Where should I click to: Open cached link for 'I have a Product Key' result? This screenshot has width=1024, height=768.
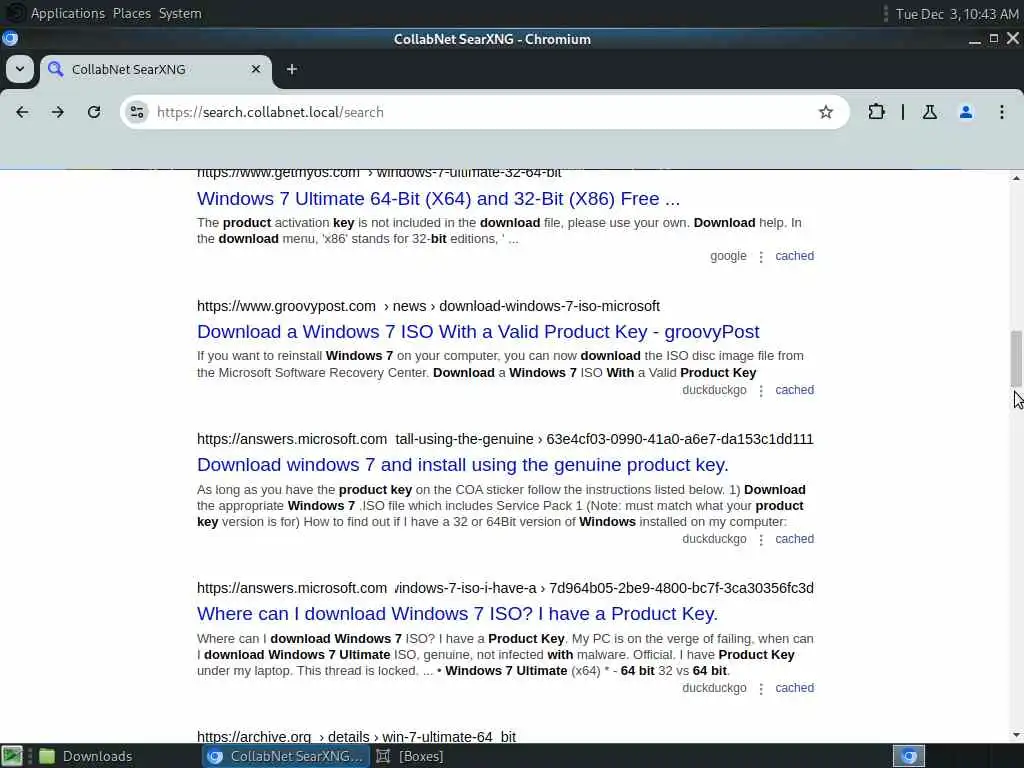794,688
